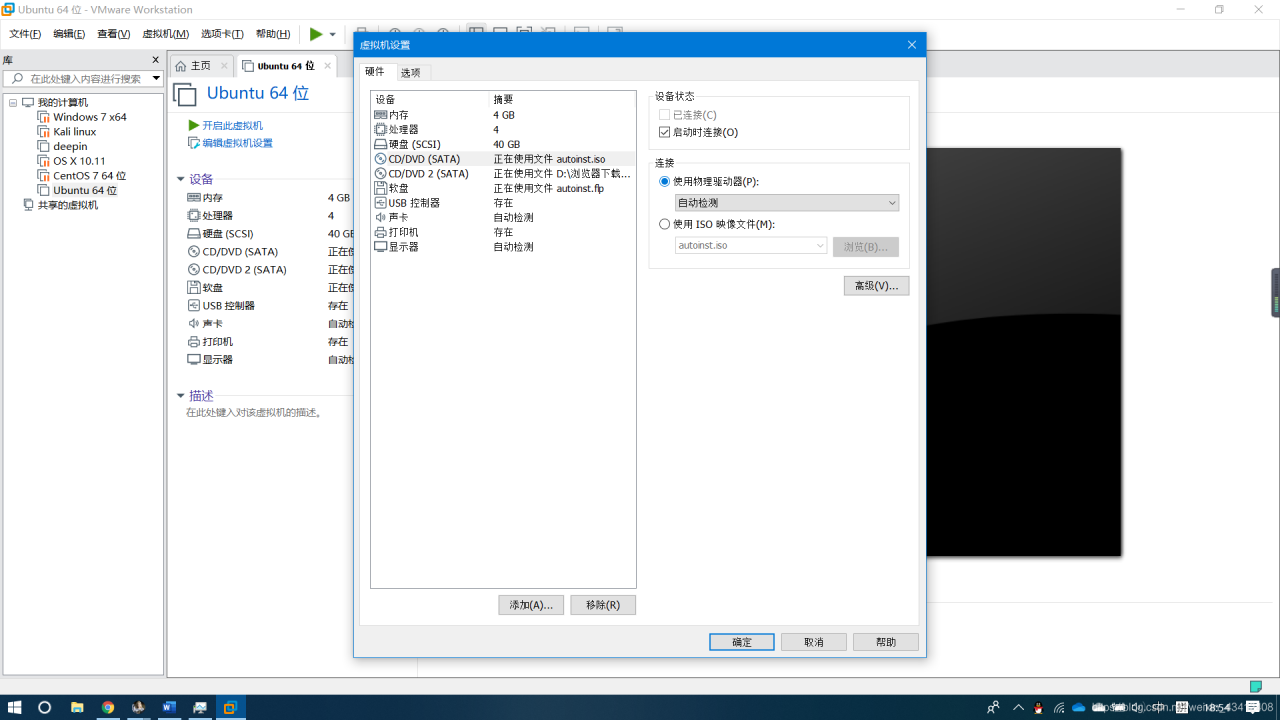Toggle the 启动时连接(O) checkbox
Image resolution: width=1280 pixels, height=720 pixels.
664,132
